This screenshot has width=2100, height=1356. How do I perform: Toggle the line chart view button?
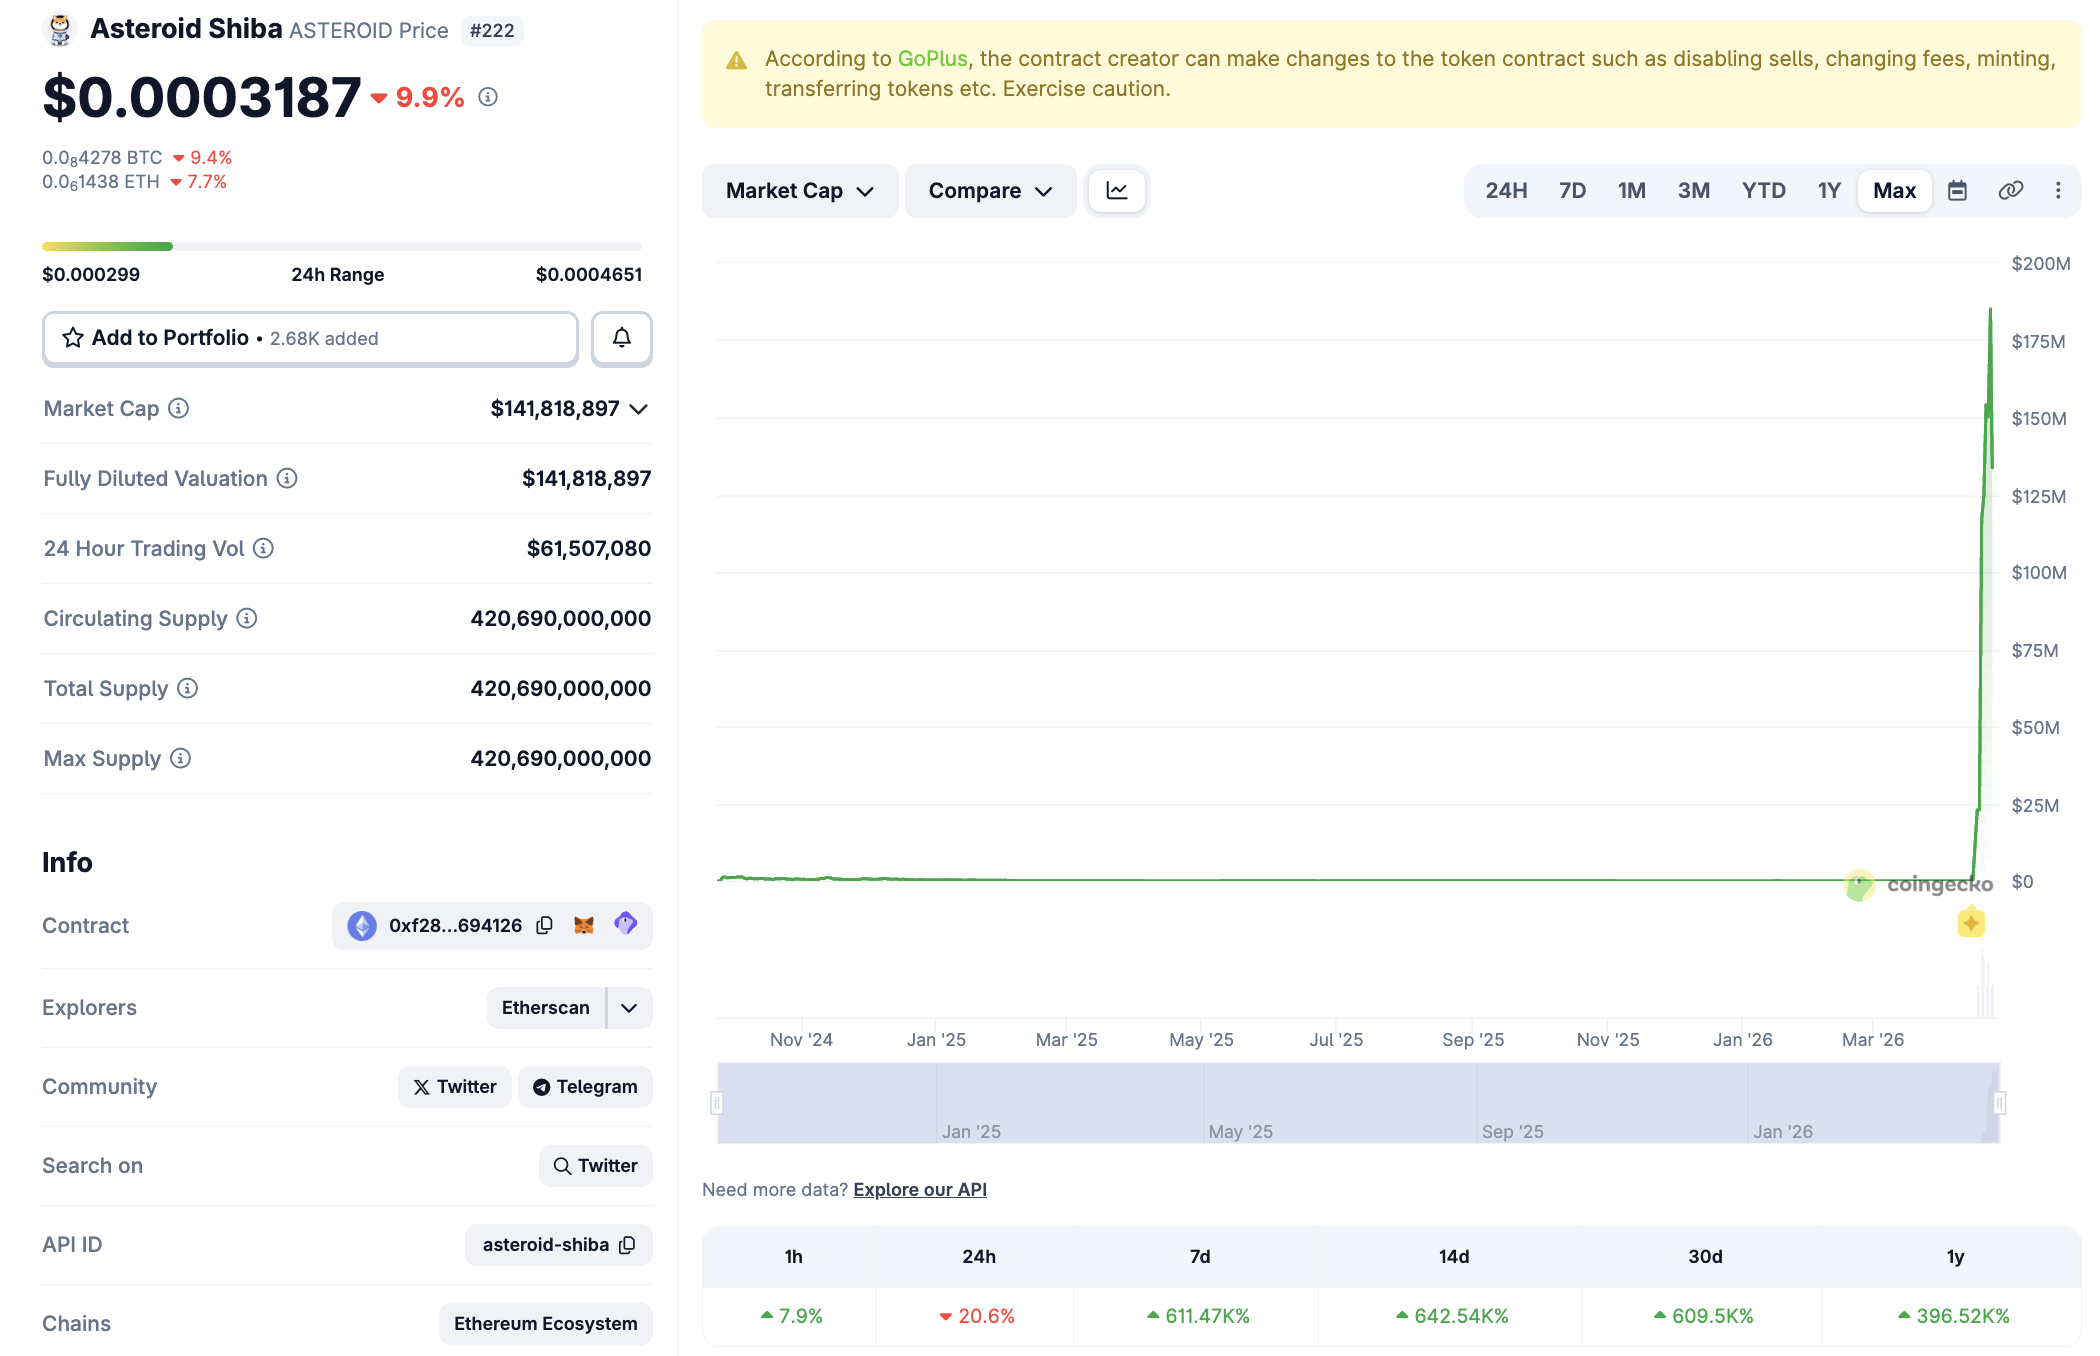tap(1117, 191)
